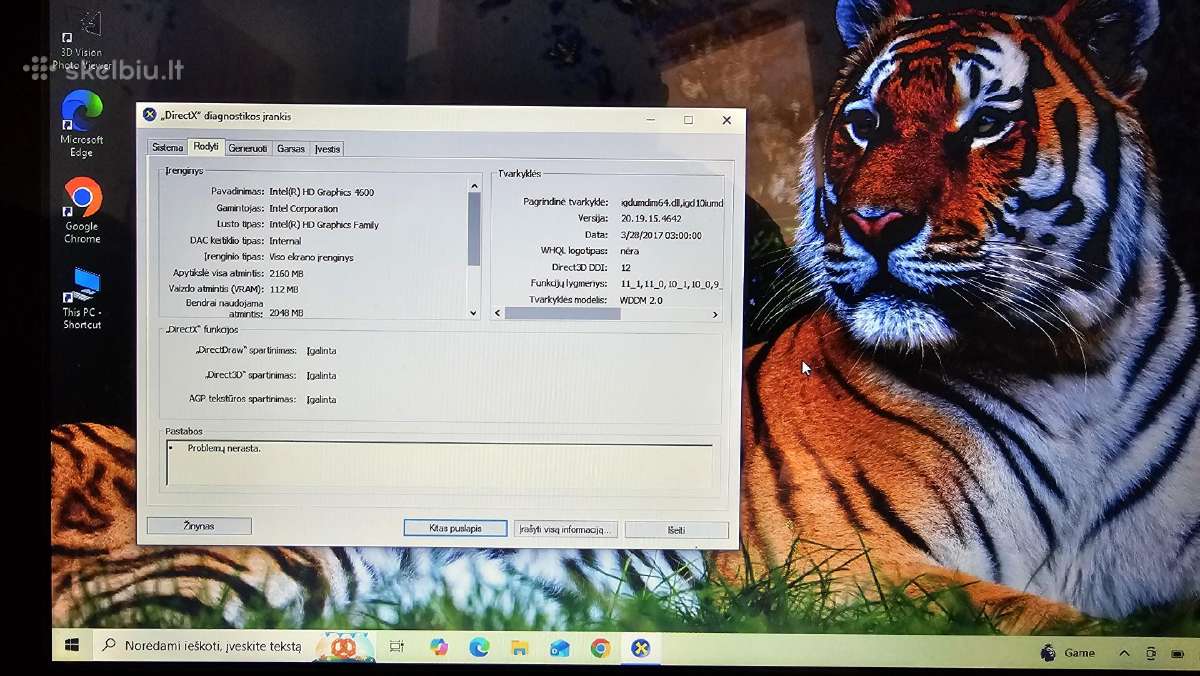Click the 2160 MB total memory value
Viewport: 1200px width, 676px height.
[286, 273]
